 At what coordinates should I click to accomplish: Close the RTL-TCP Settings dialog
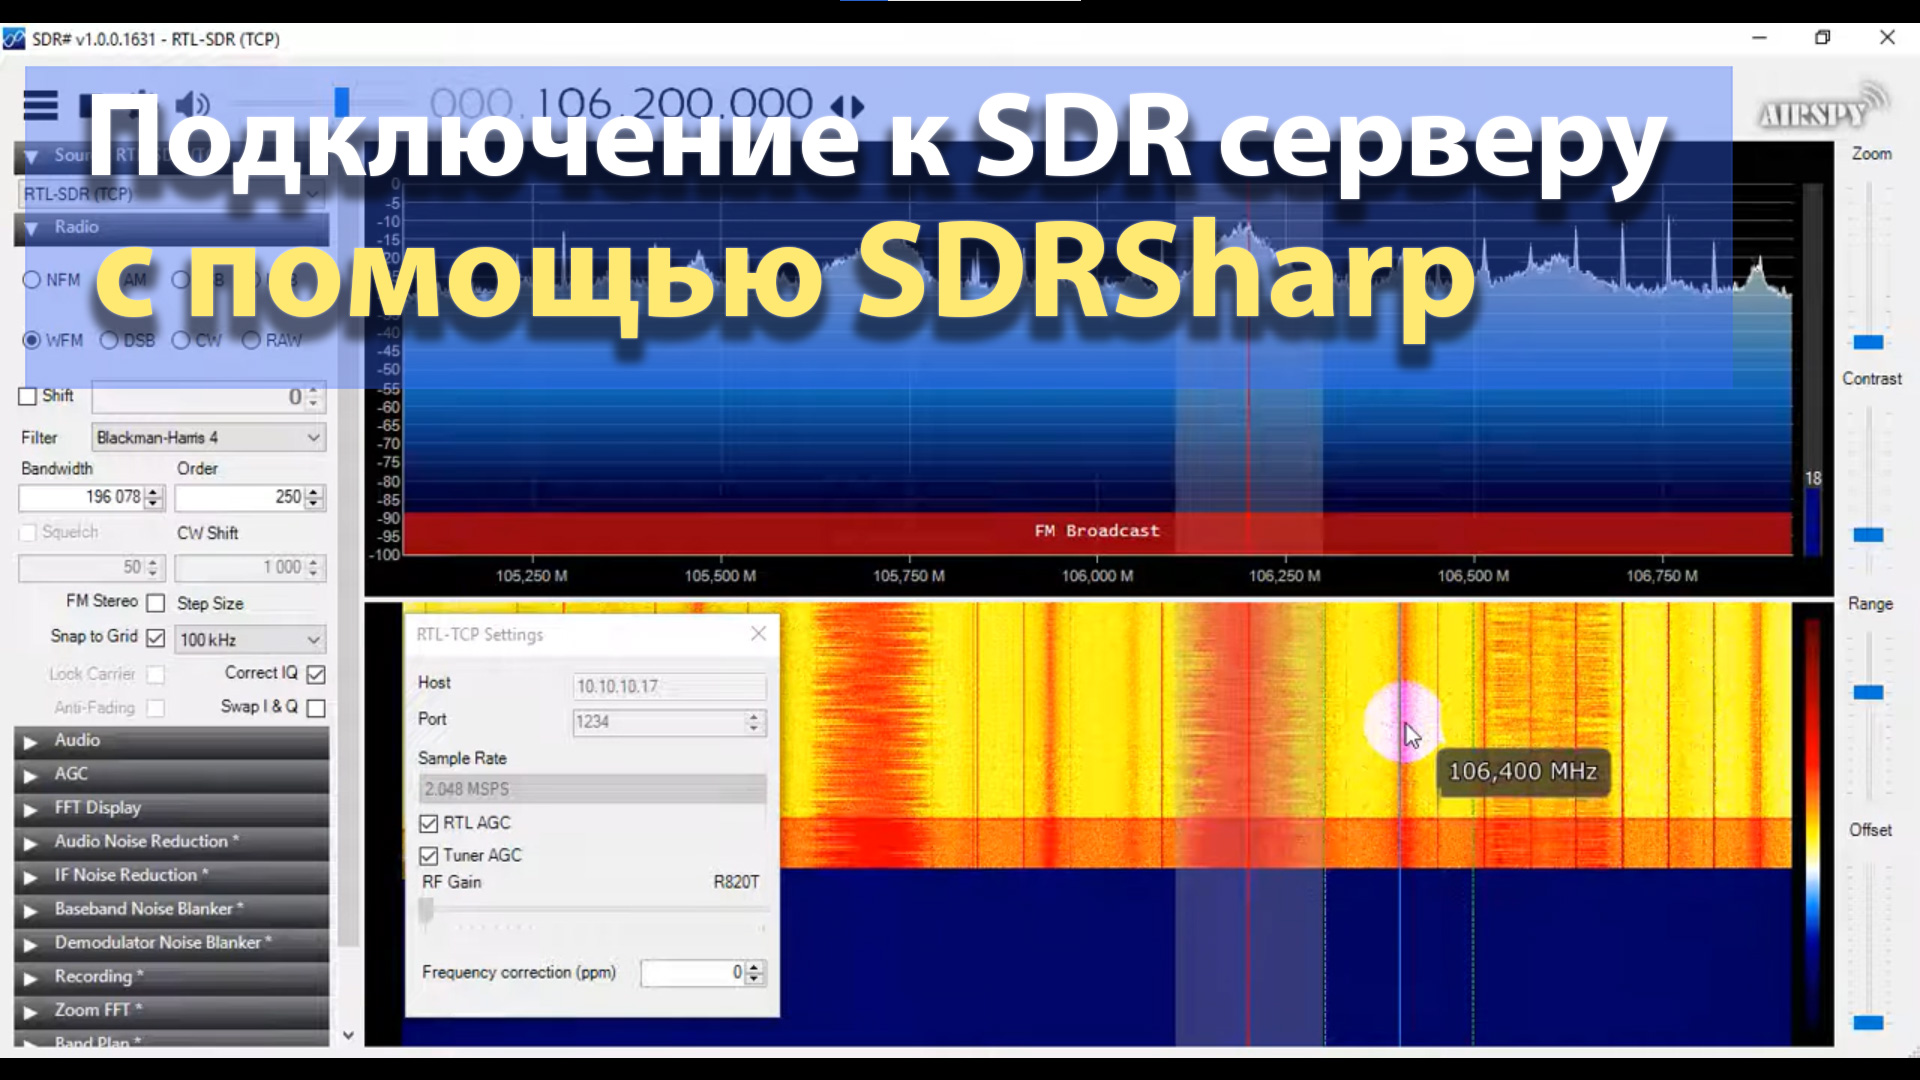point(757,633)
